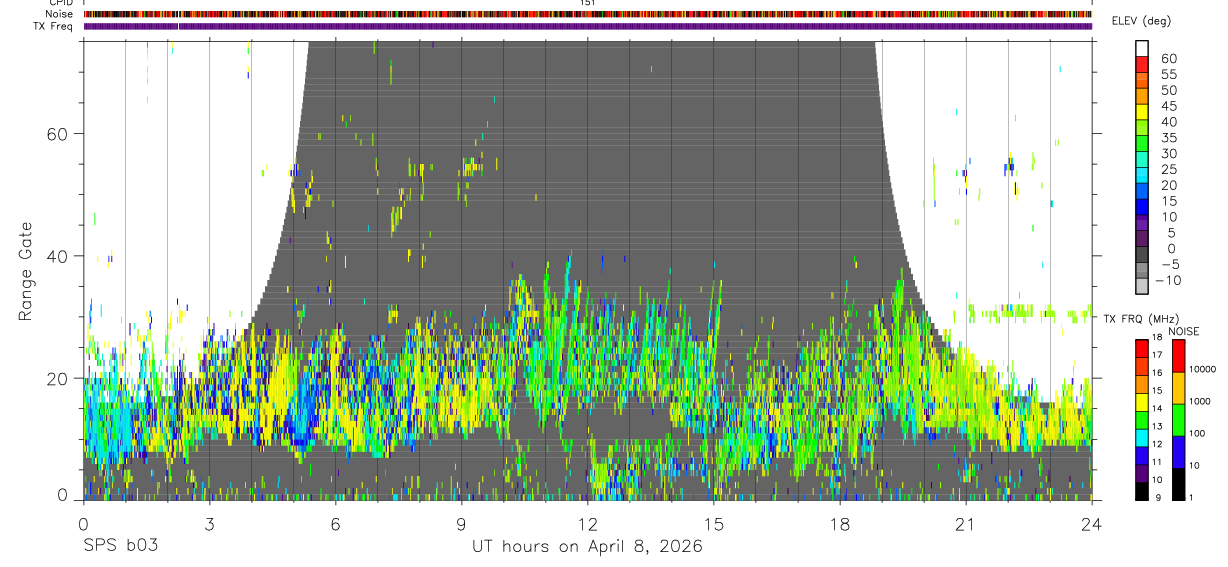This screenshot has height=567, width=1228.
Task: Click the 40 tick label on the Range Gate axis
Action: tap(56, 256)
